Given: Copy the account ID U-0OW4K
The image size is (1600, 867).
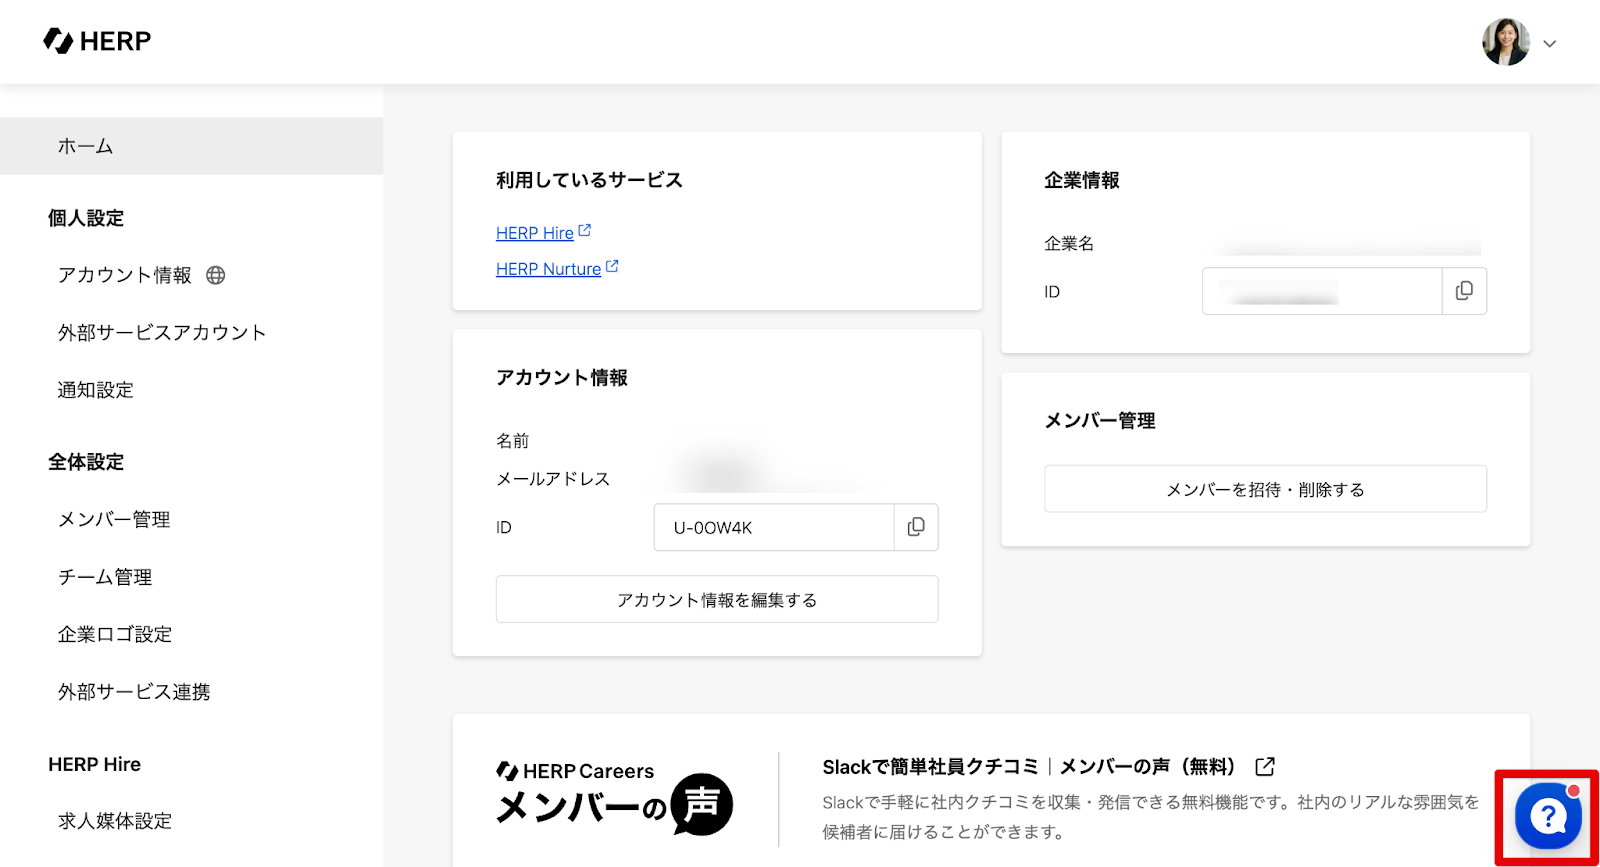Looking at the screenshot, I should (915, 527).
